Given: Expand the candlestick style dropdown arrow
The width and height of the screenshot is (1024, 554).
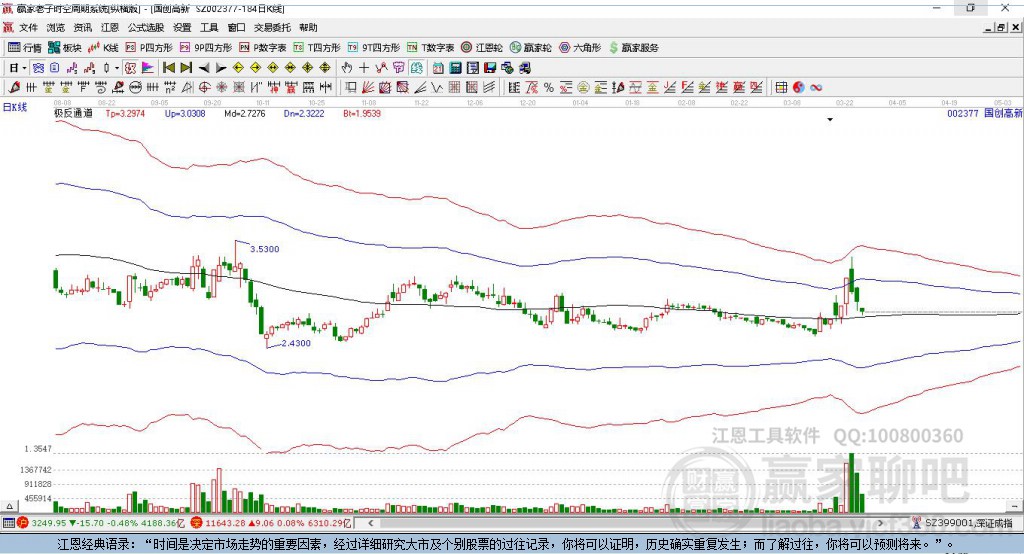Looking at the screenshot, I should point(117,68).
